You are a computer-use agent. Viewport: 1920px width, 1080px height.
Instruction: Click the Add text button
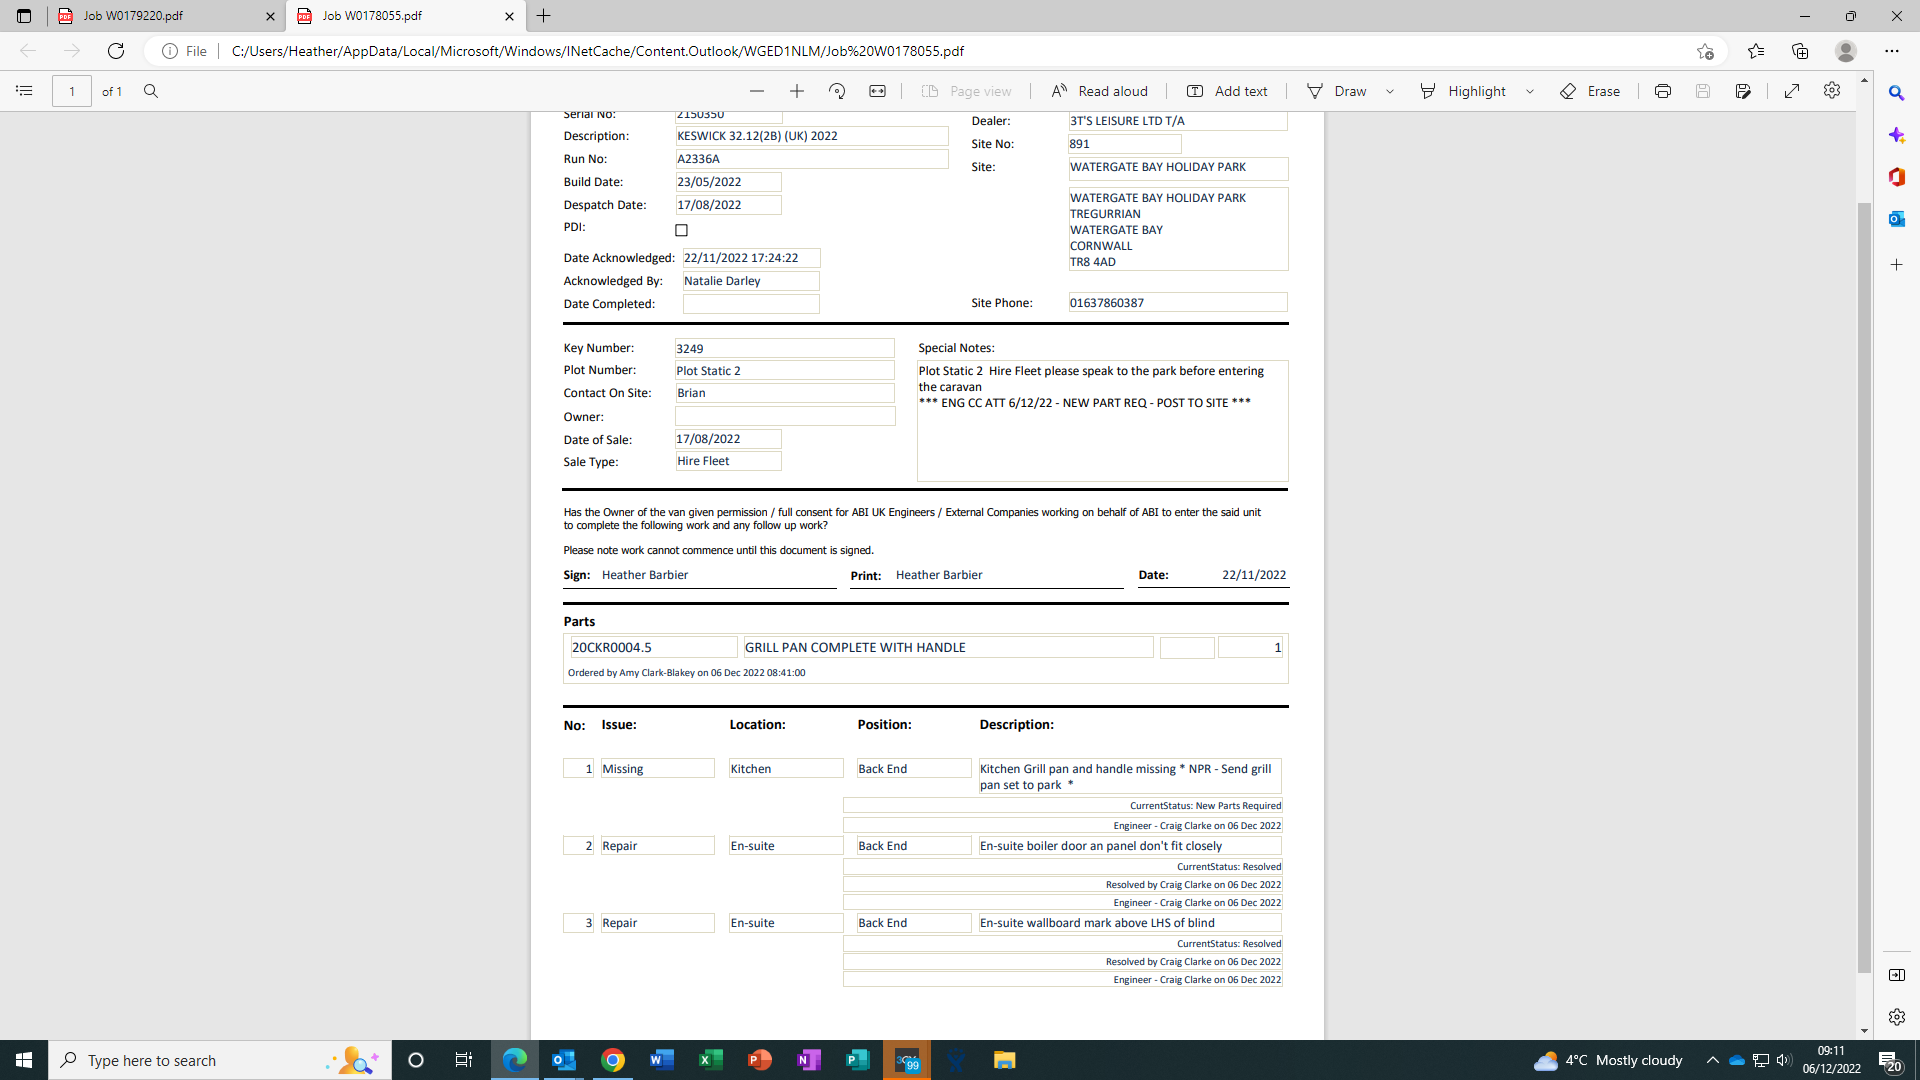coord(1227,91)
